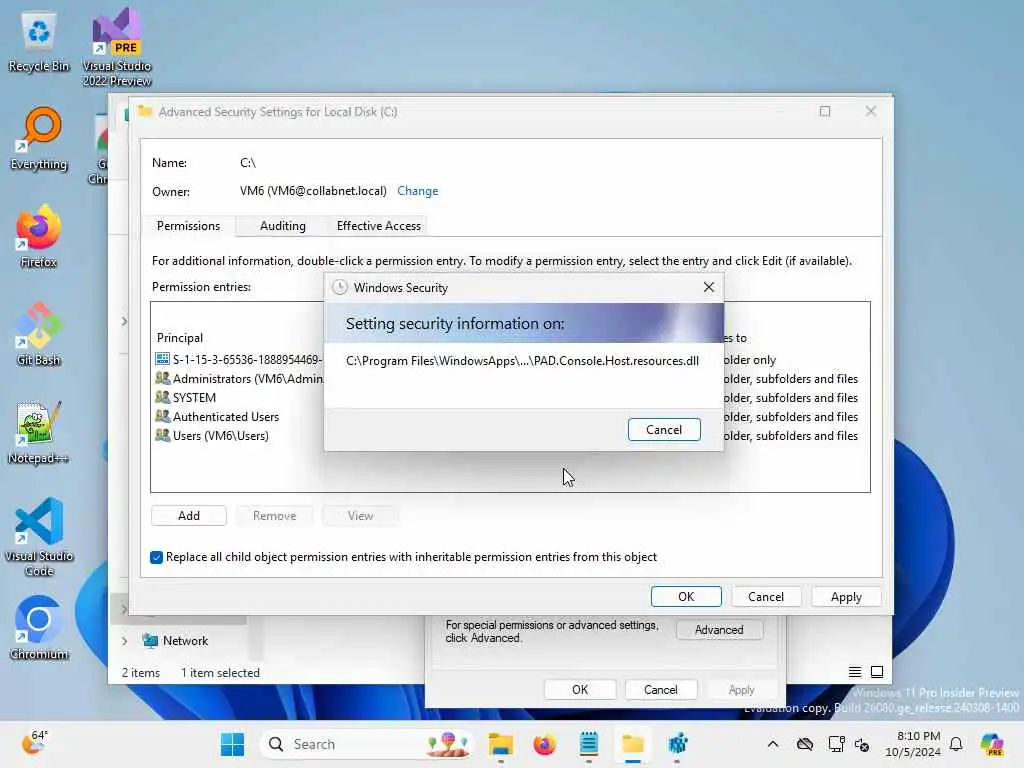Cancel the Windows Security operation
This screenshot has height=768, width=1024.
[x=664, y=430]
